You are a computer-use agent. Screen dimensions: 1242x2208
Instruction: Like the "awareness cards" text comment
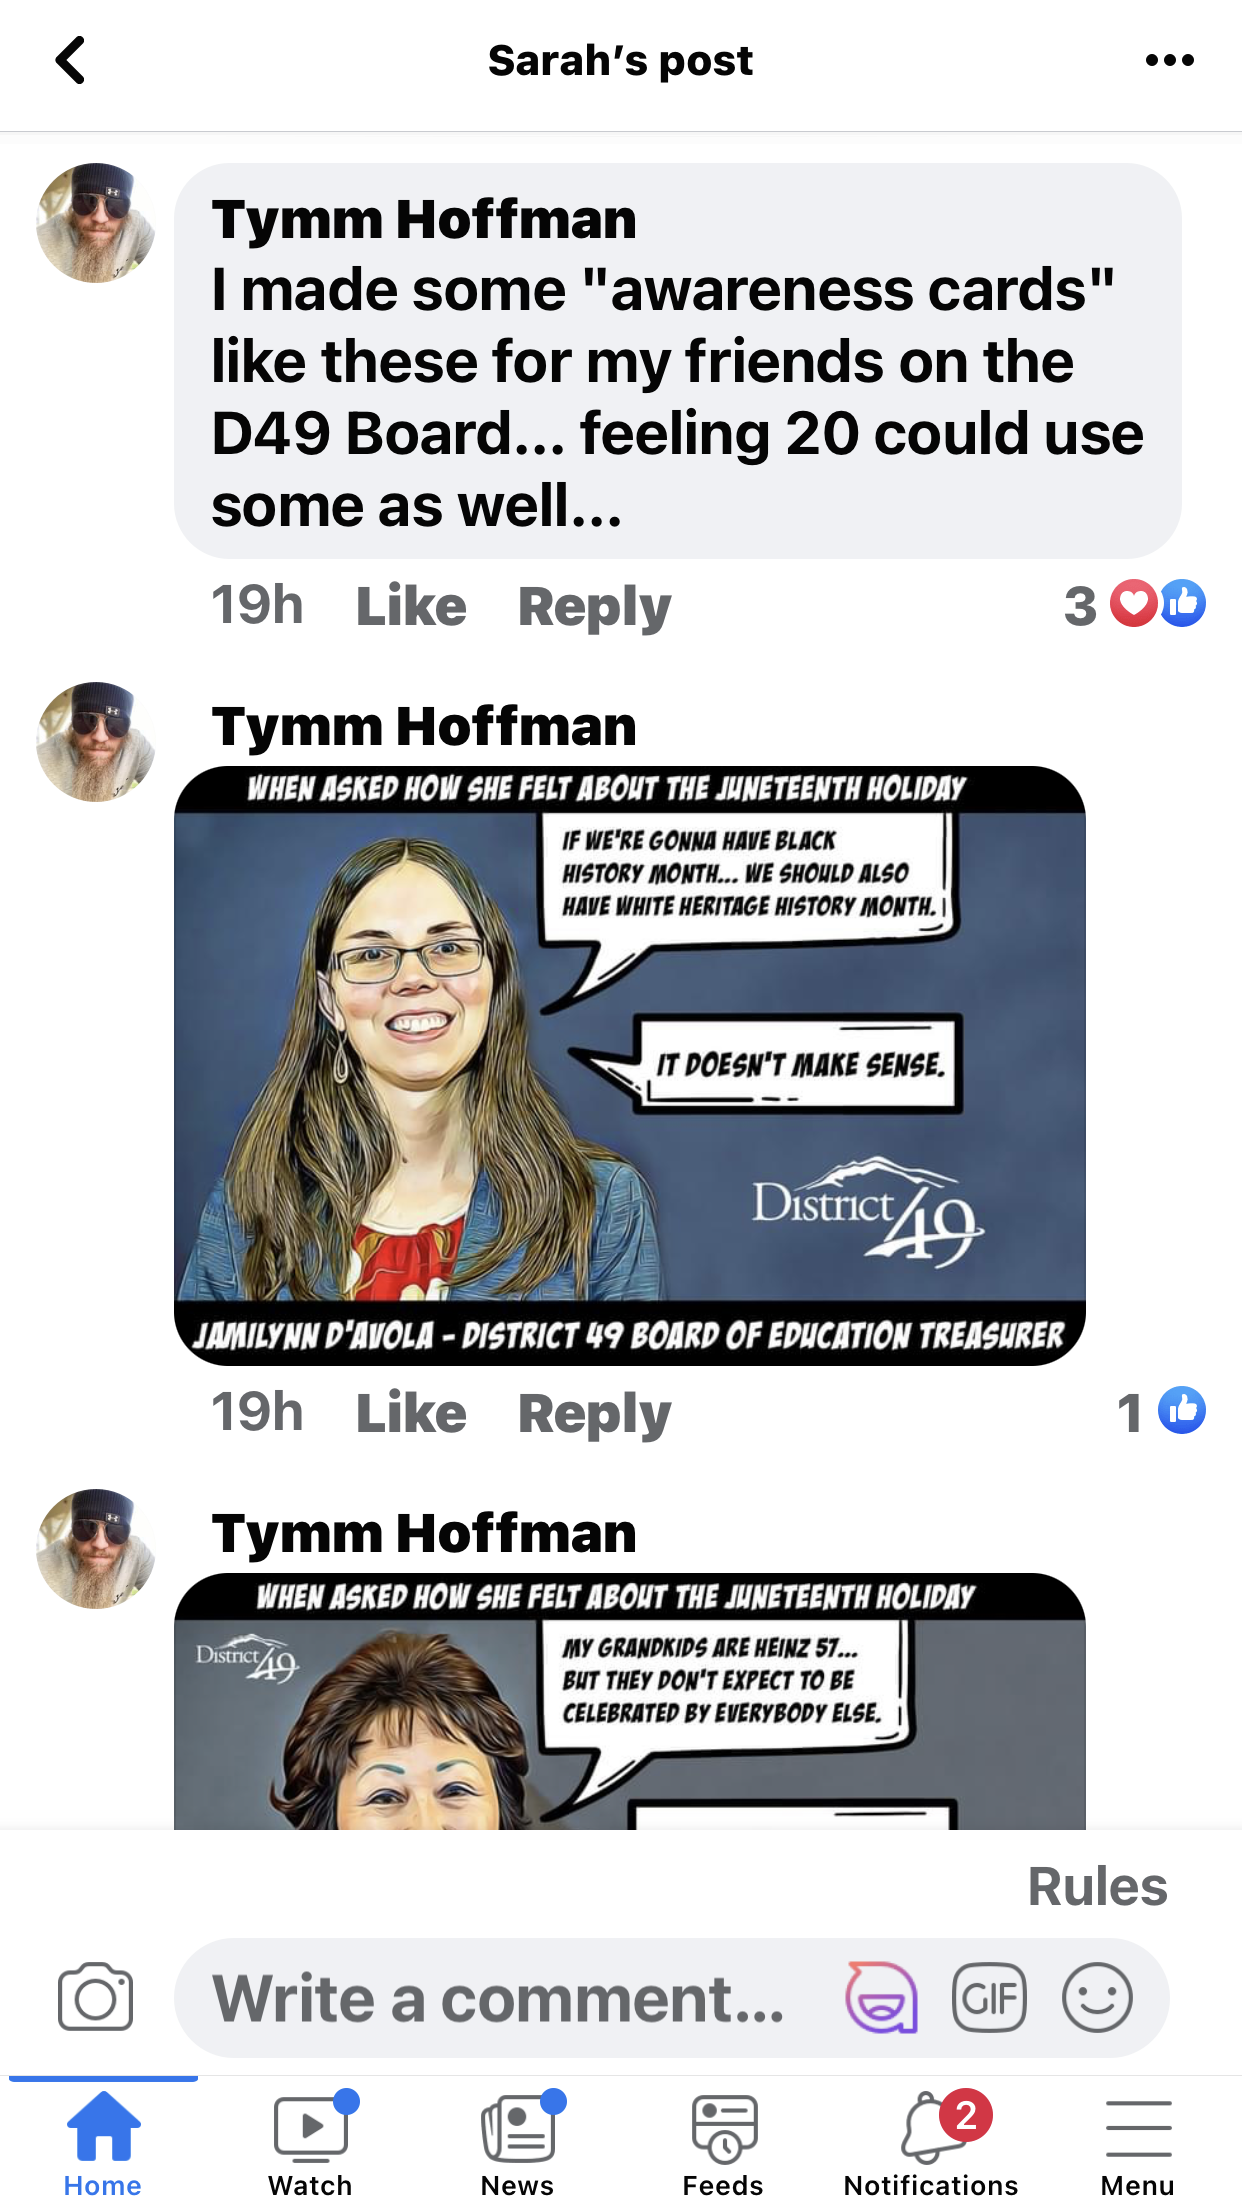411,606
